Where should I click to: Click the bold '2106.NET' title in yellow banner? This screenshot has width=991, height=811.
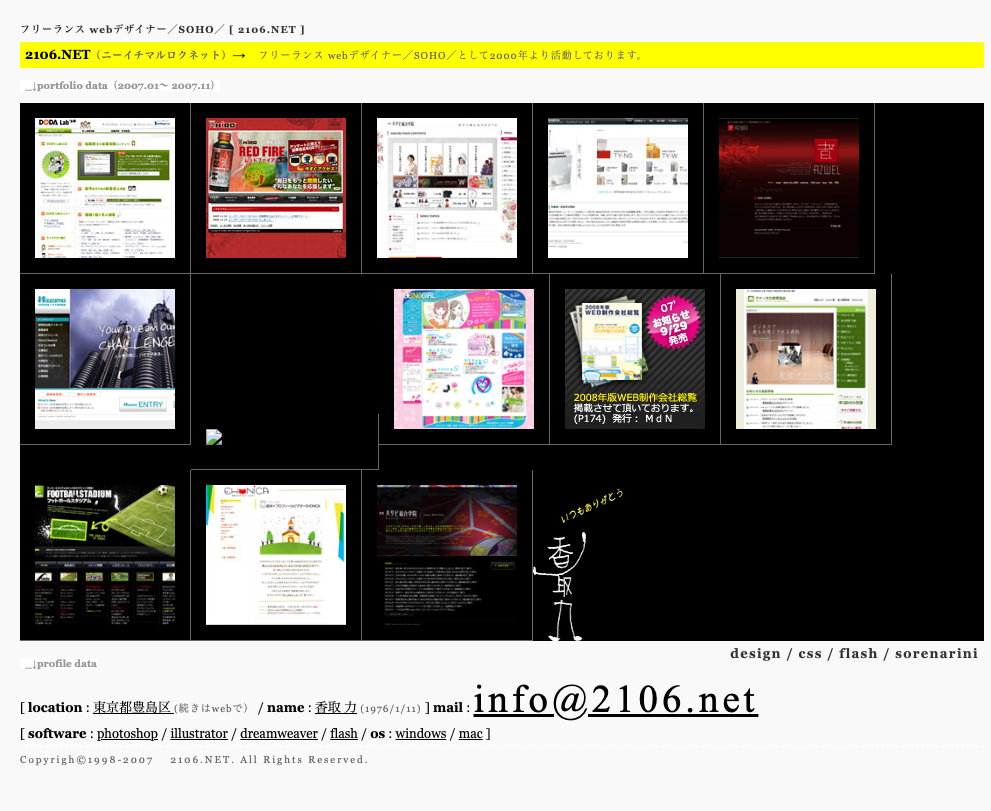click(x=58, y=55)
